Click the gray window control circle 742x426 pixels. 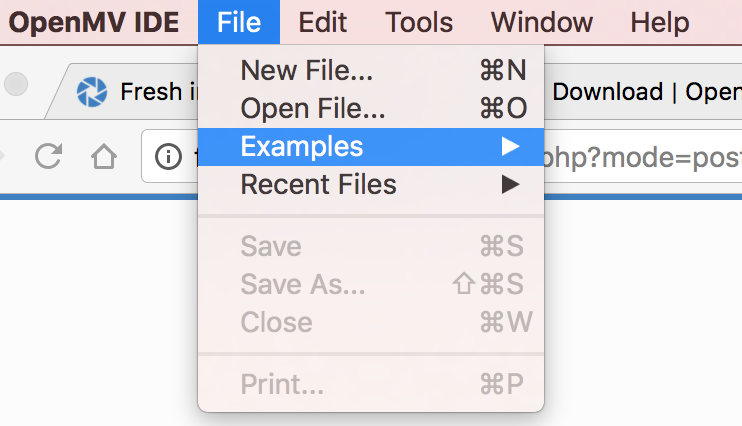(16, 84)
